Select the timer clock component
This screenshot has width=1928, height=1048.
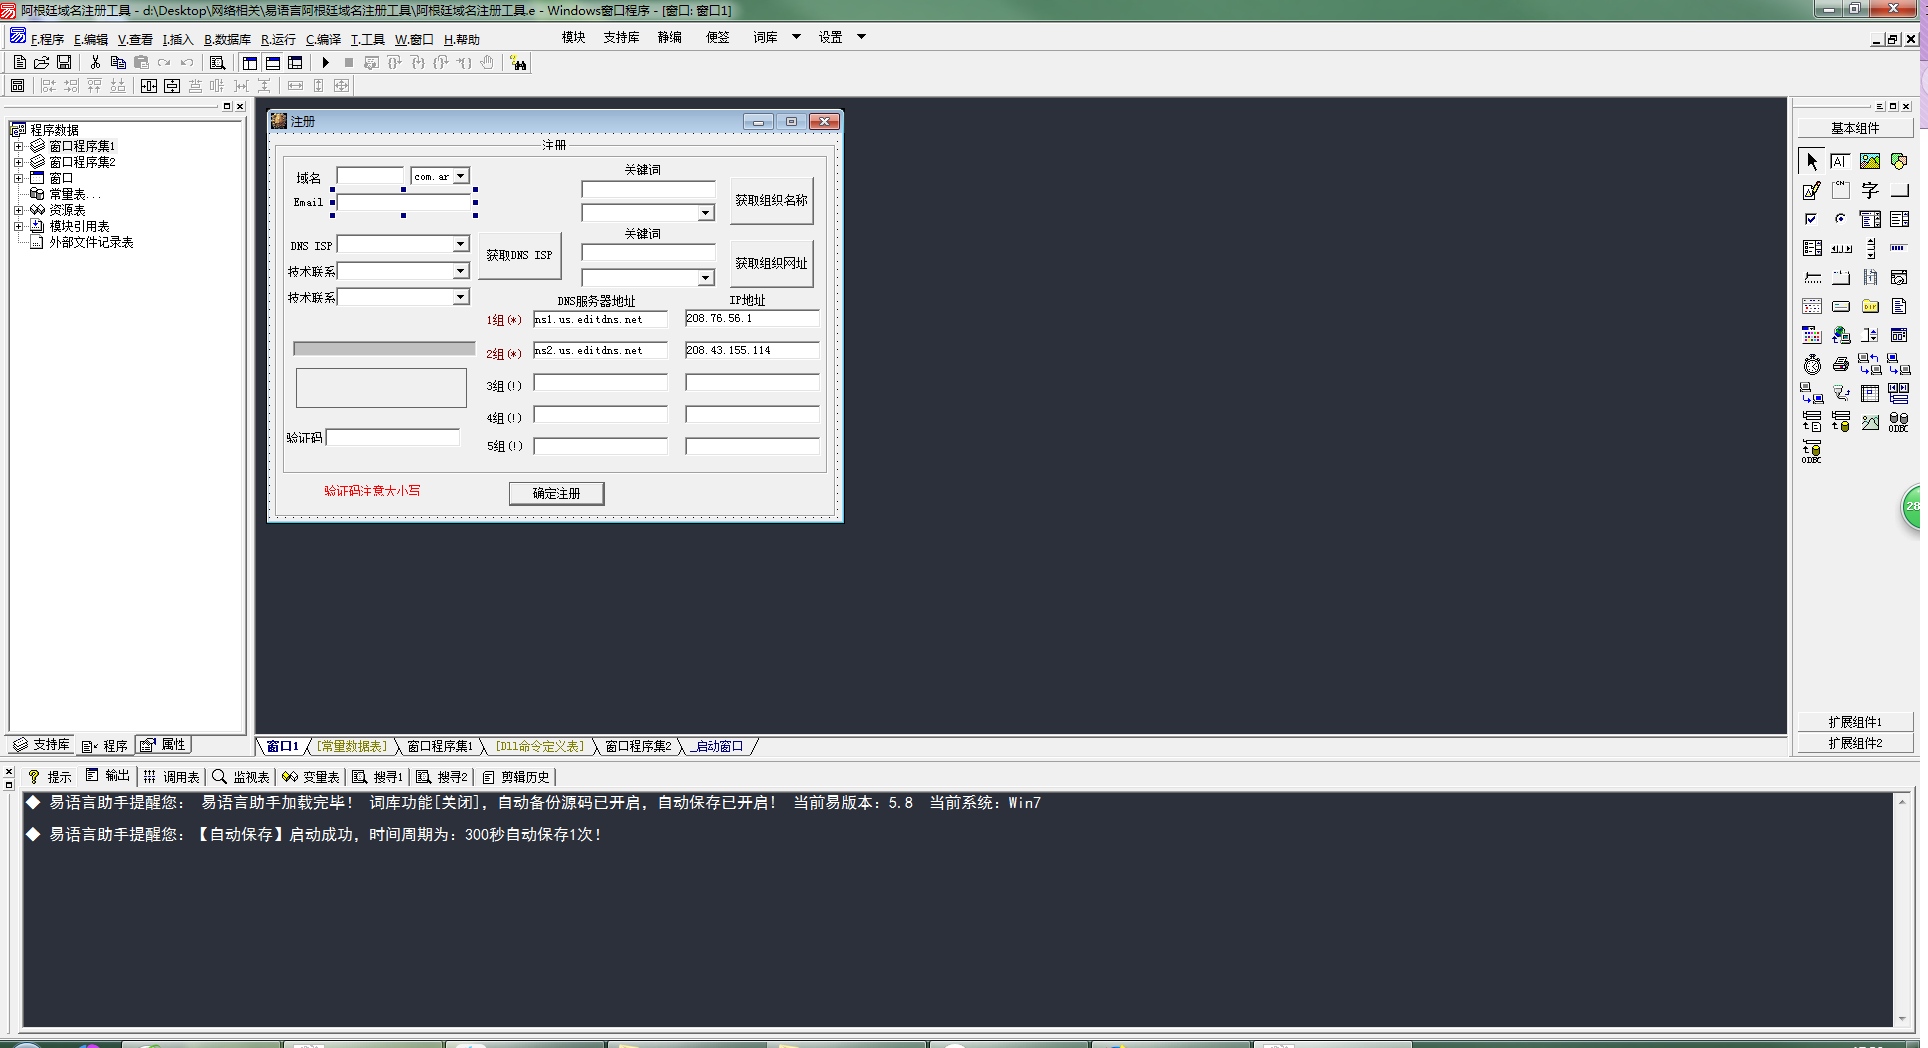pyautogui.click(x=1812, y=365)
